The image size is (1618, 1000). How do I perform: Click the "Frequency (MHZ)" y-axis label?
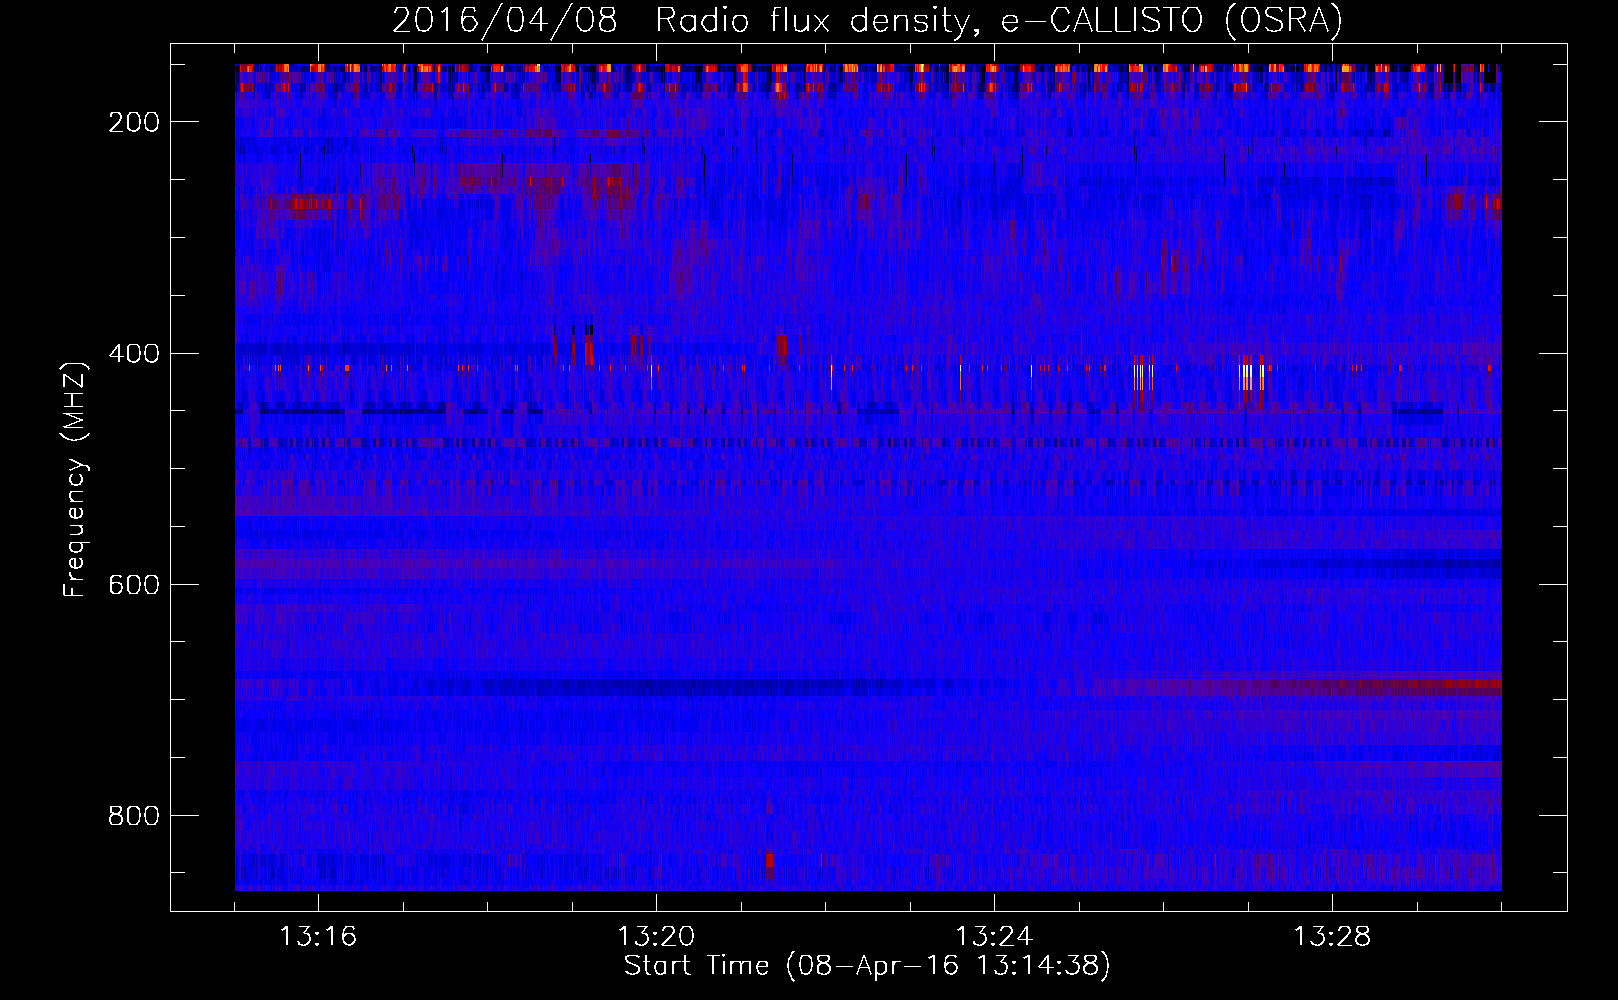point(75,479)
